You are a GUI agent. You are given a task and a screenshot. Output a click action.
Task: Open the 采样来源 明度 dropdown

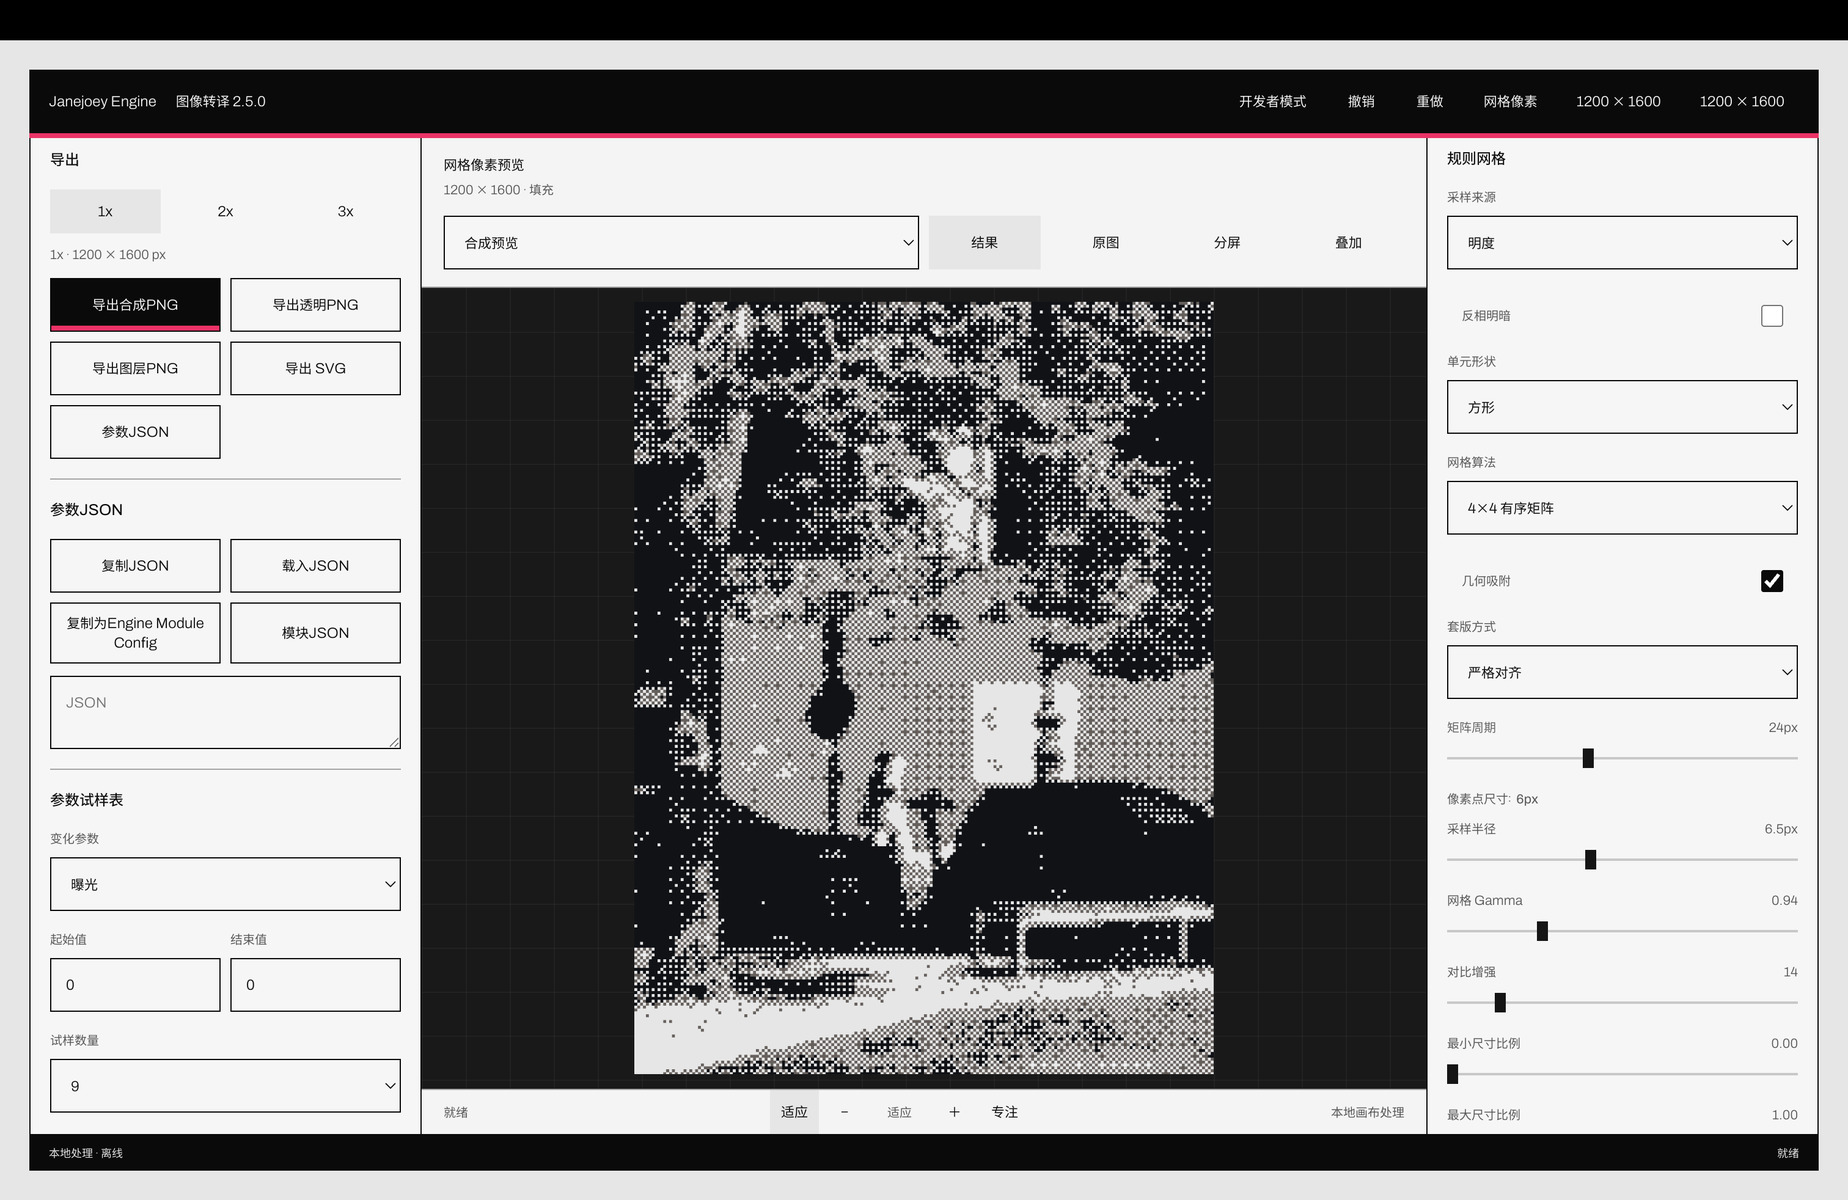pyautogui.click(x=1622, y=242)
